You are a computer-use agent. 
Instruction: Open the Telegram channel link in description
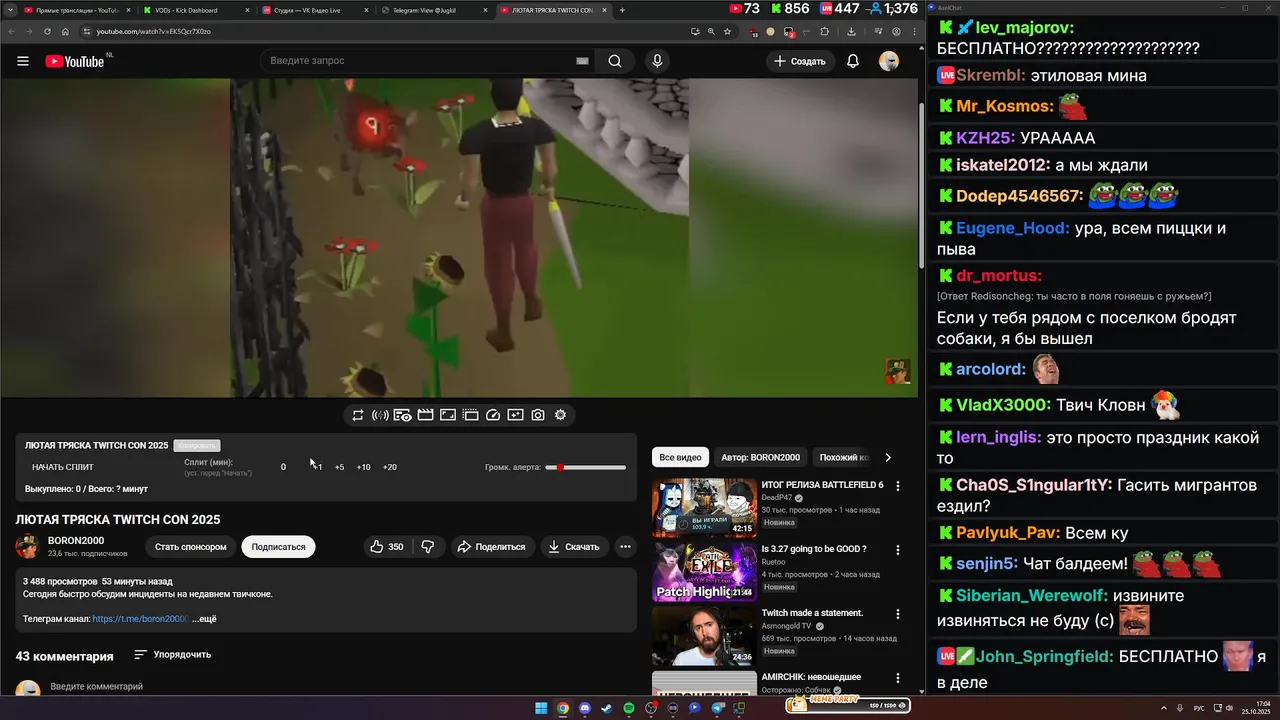[140, 619]
